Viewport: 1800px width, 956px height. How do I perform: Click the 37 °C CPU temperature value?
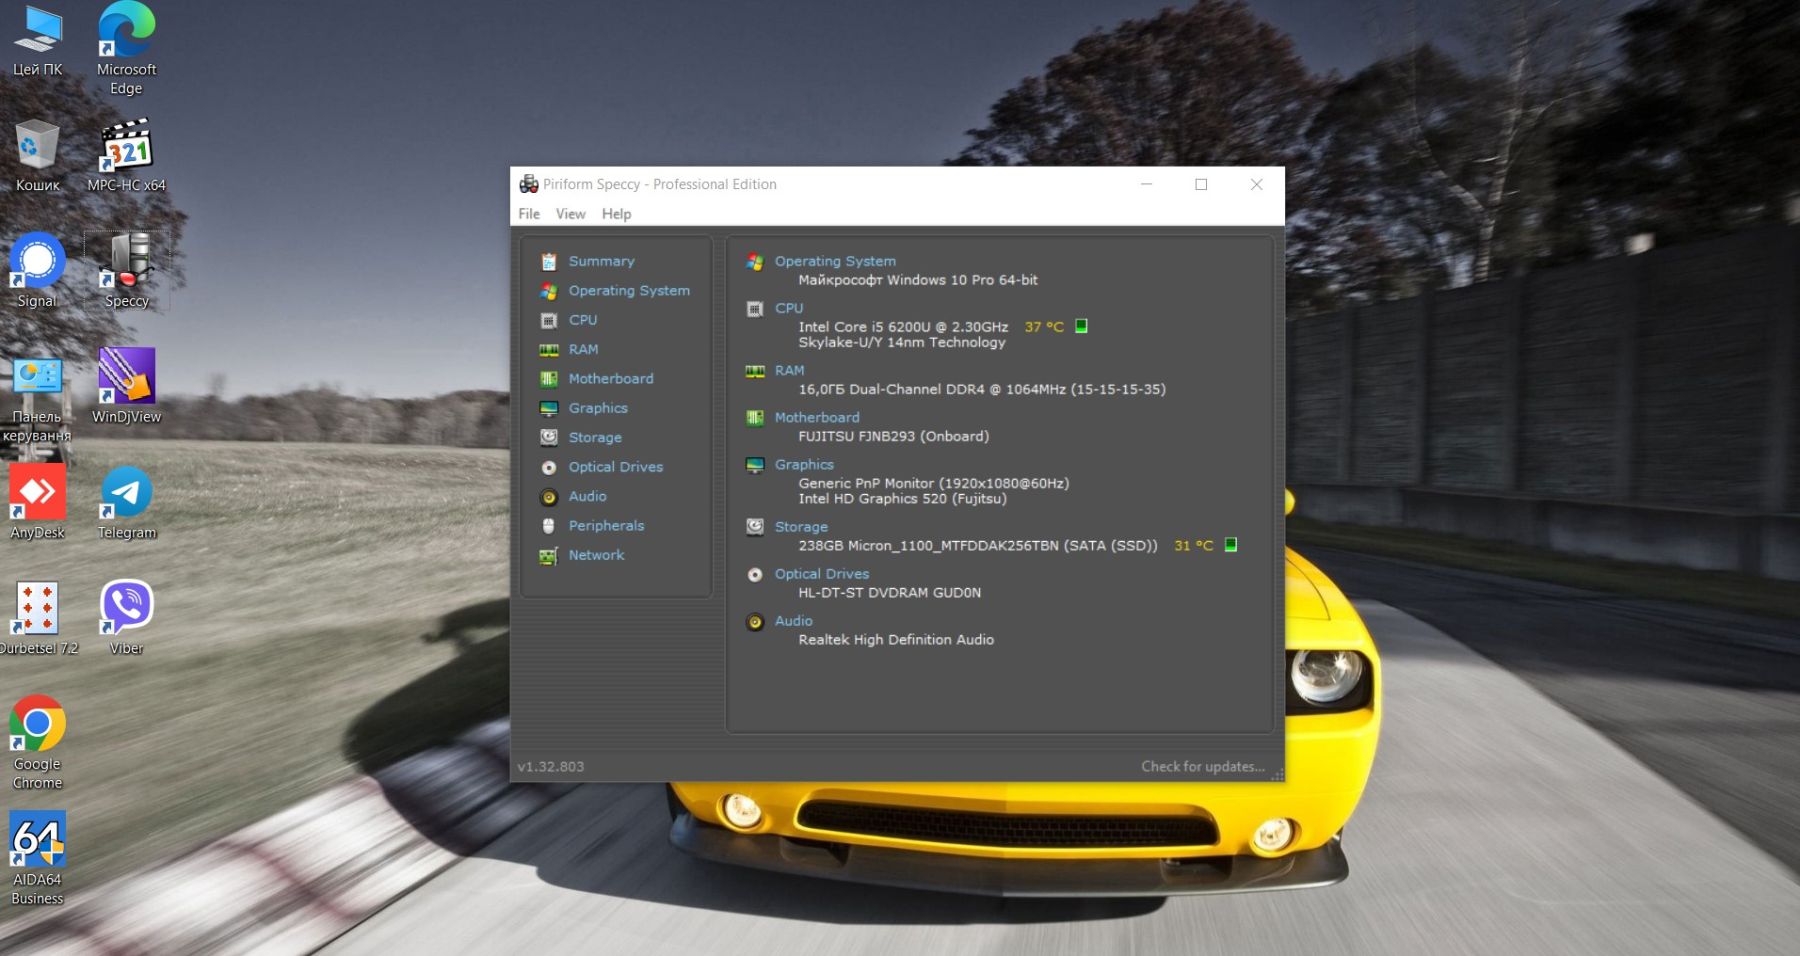click(1044, 327)
